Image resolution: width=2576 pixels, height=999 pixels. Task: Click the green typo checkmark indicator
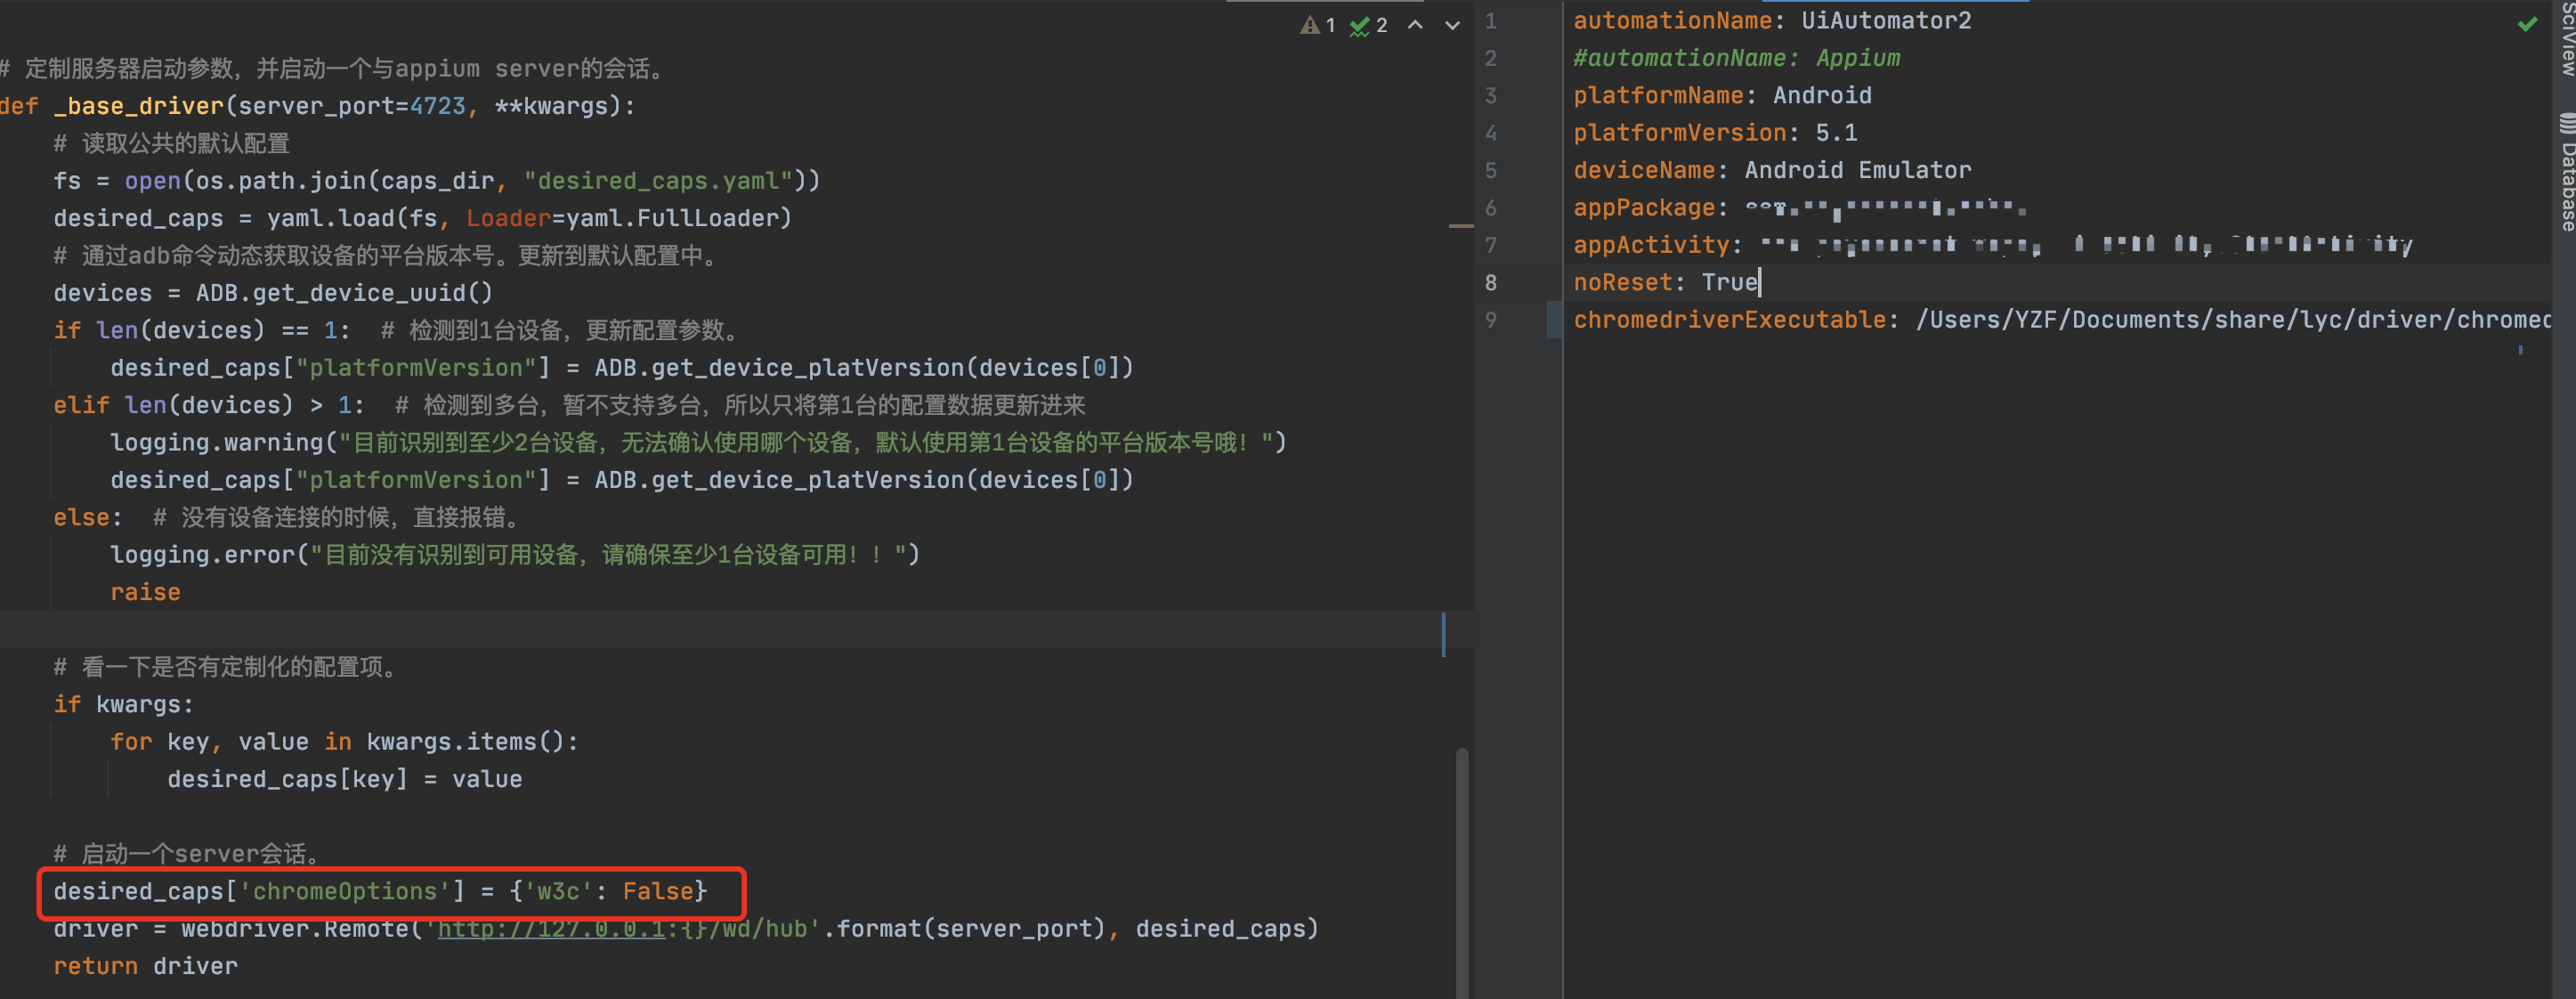coord(1359,26)
